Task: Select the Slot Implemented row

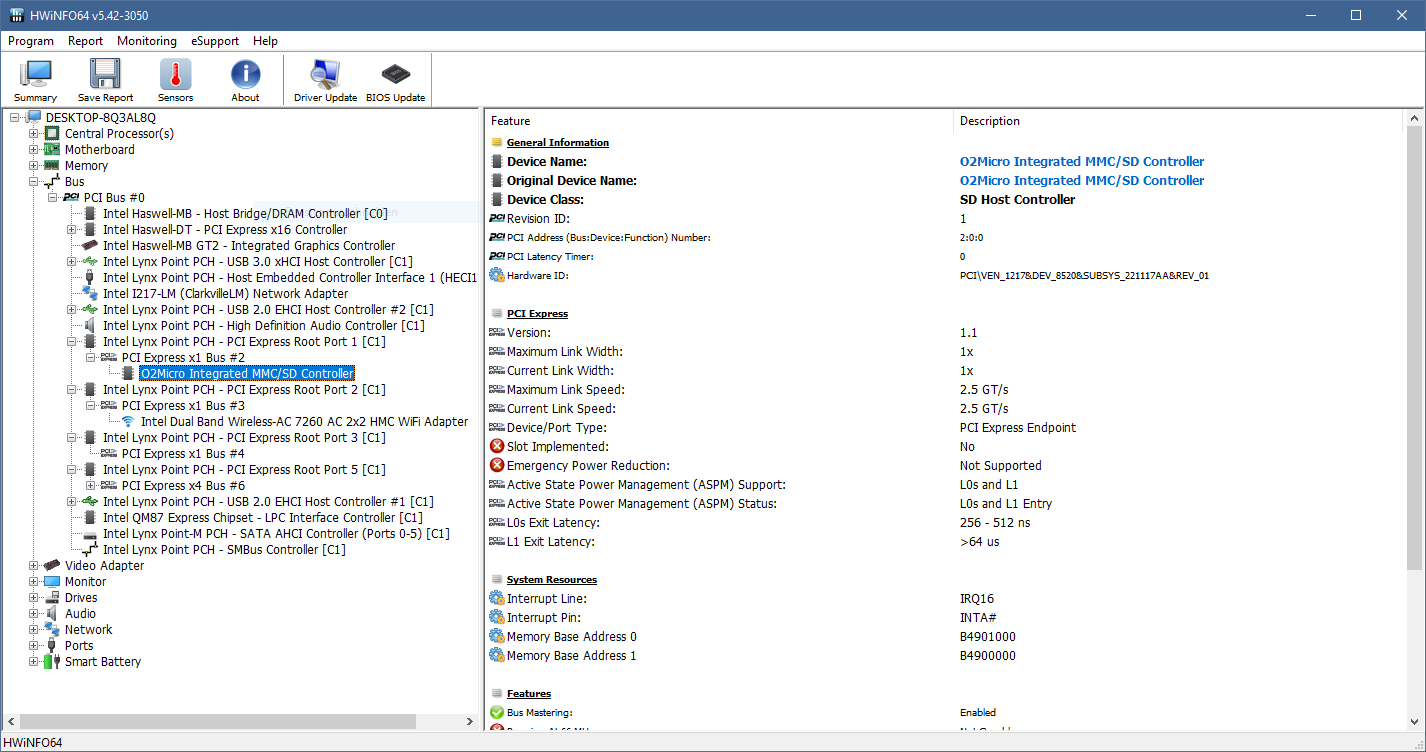Action: tap(945, 447)
